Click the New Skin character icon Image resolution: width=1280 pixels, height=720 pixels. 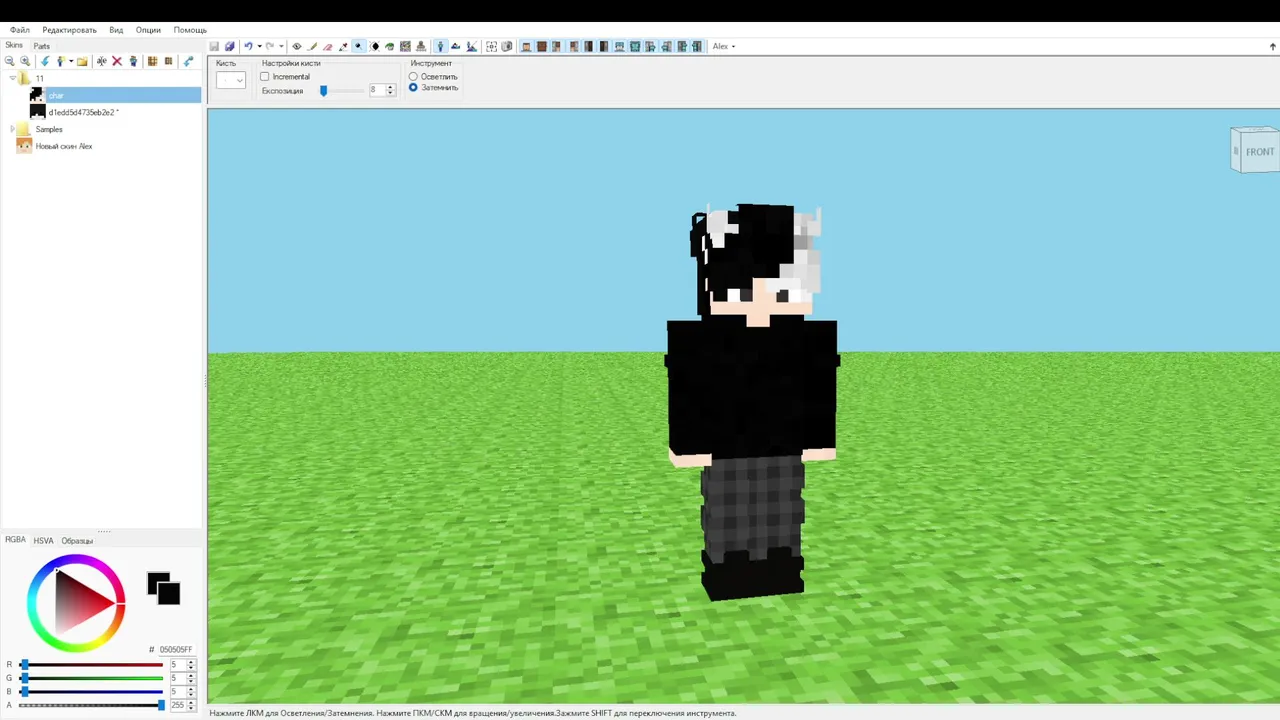[x=60, y=61]
